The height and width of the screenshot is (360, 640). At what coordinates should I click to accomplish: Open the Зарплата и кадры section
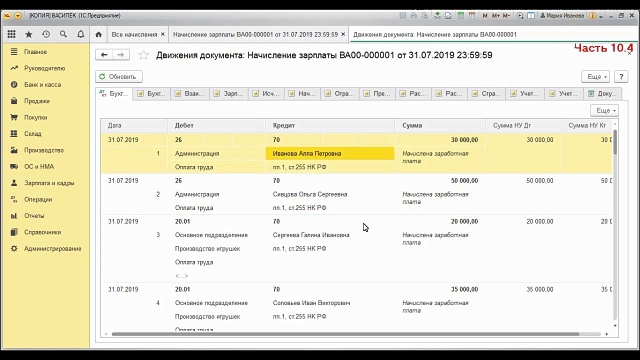point(49,183)
